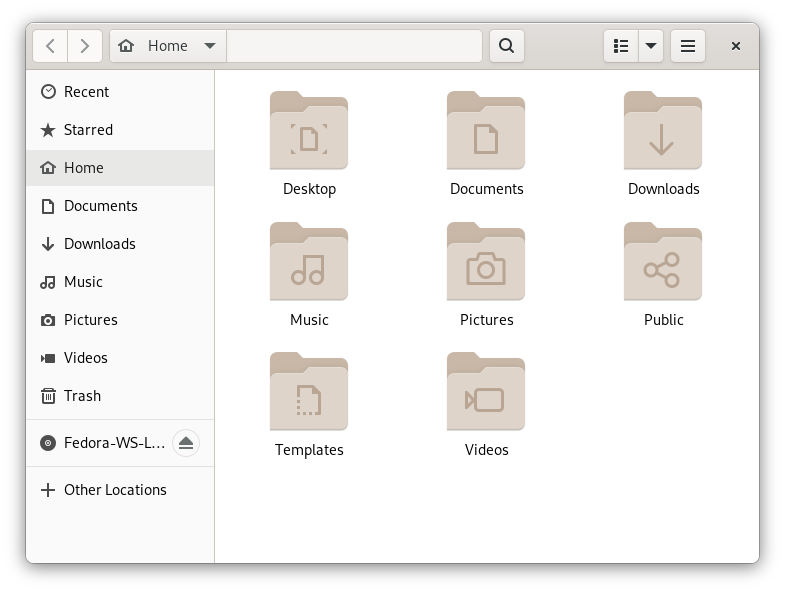Image resolution: width=785 pixels, height=592 pixels.
Task: Open Other Locations in sidebar
Action: click(115, 490)
